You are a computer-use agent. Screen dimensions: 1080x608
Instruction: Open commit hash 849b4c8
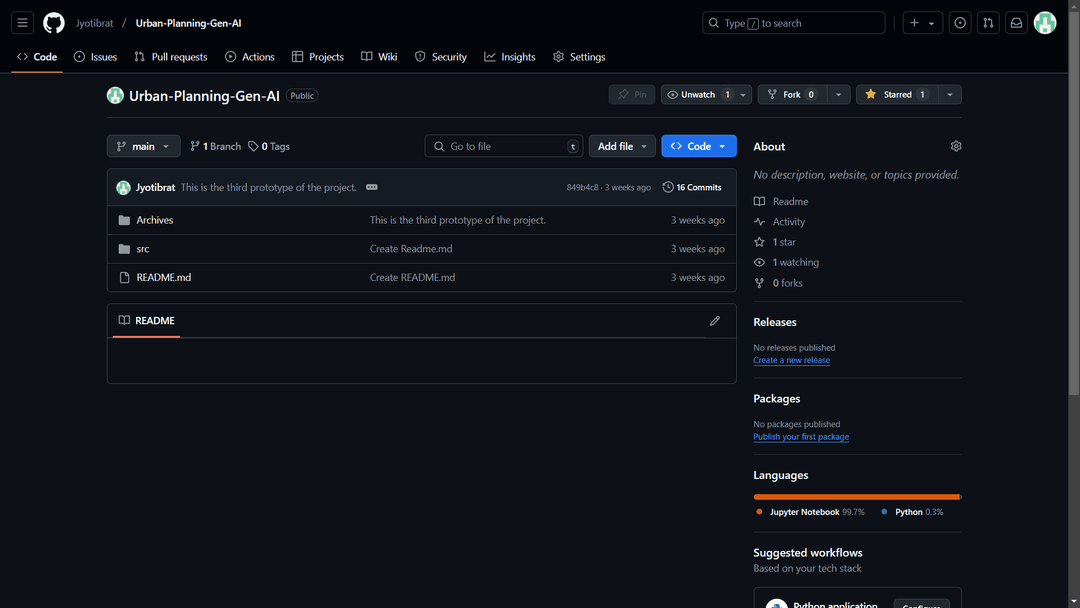(582, 187)
